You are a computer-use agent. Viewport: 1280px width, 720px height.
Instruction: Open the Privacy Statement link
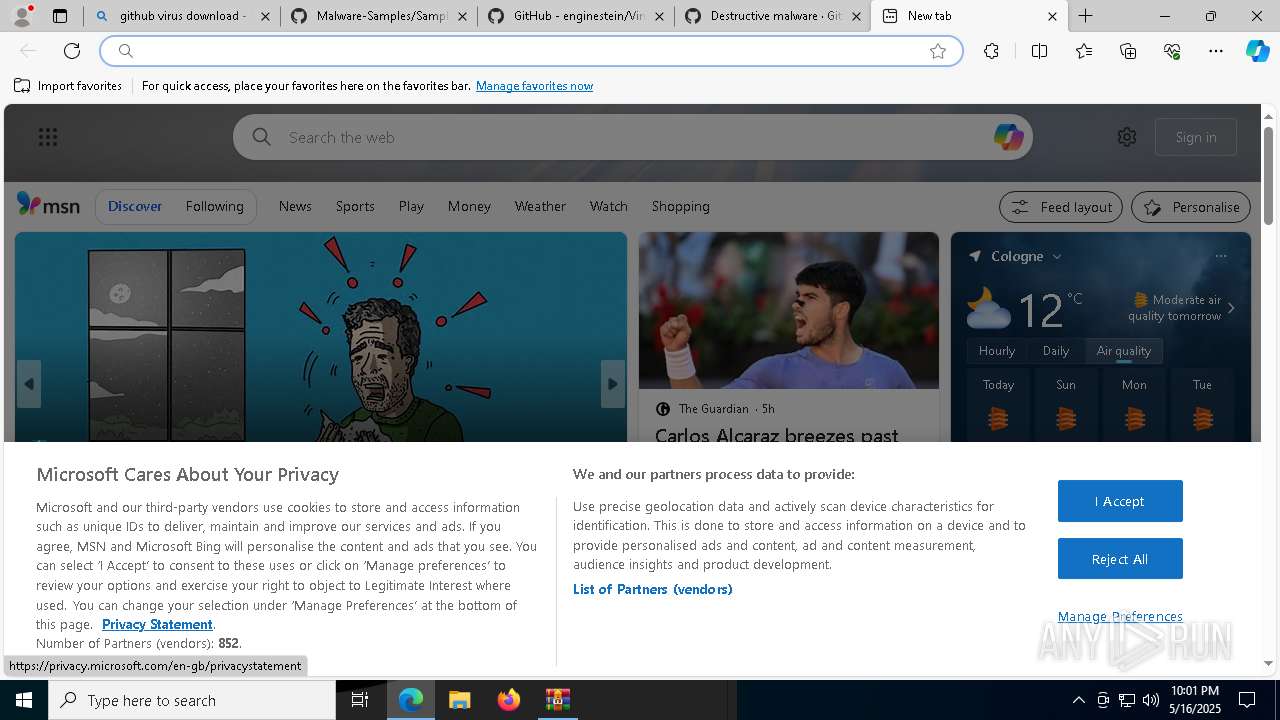click(157, 624)
